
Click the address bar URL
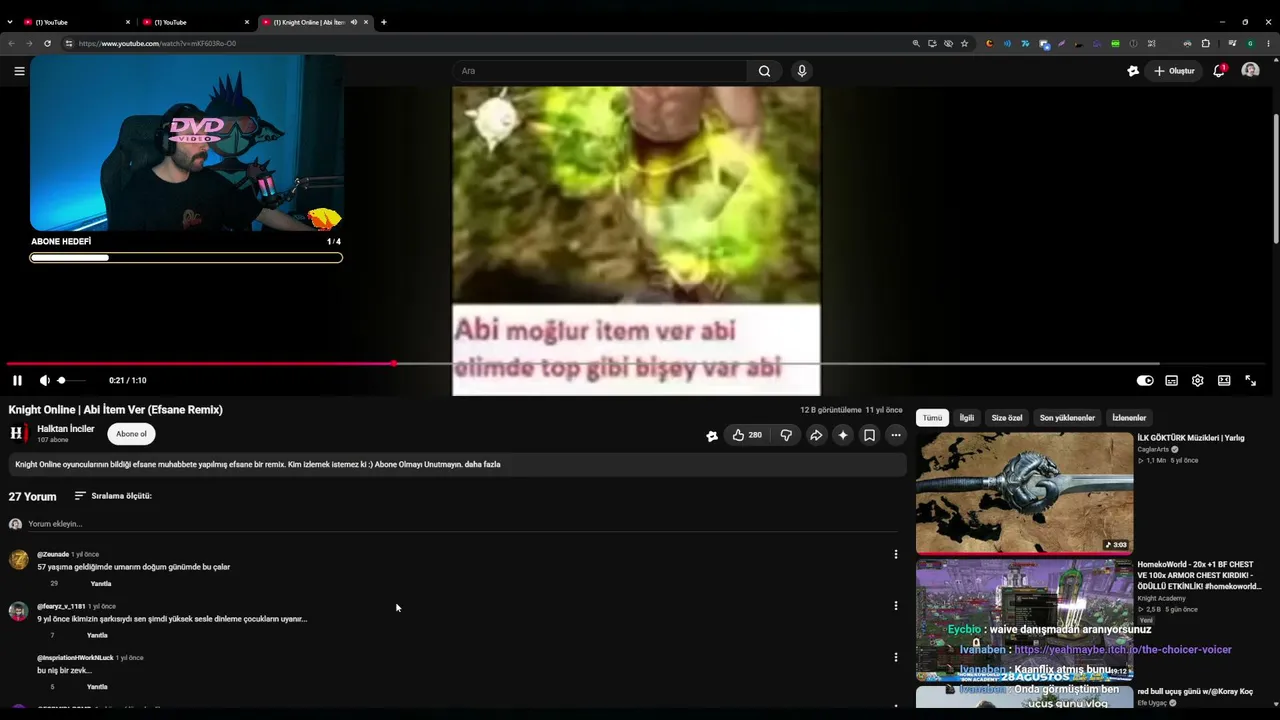[157, 43]
